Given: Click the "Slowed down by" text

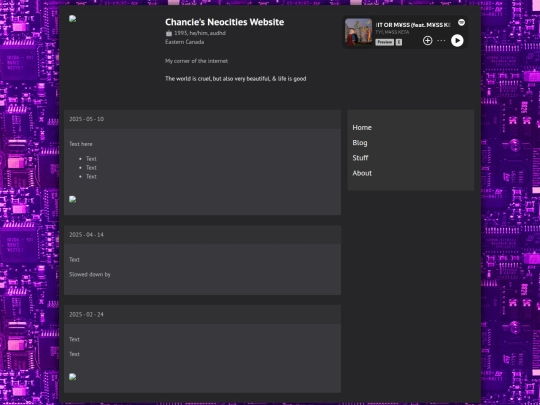Looking at the screenshot, I should coord(90,274).
